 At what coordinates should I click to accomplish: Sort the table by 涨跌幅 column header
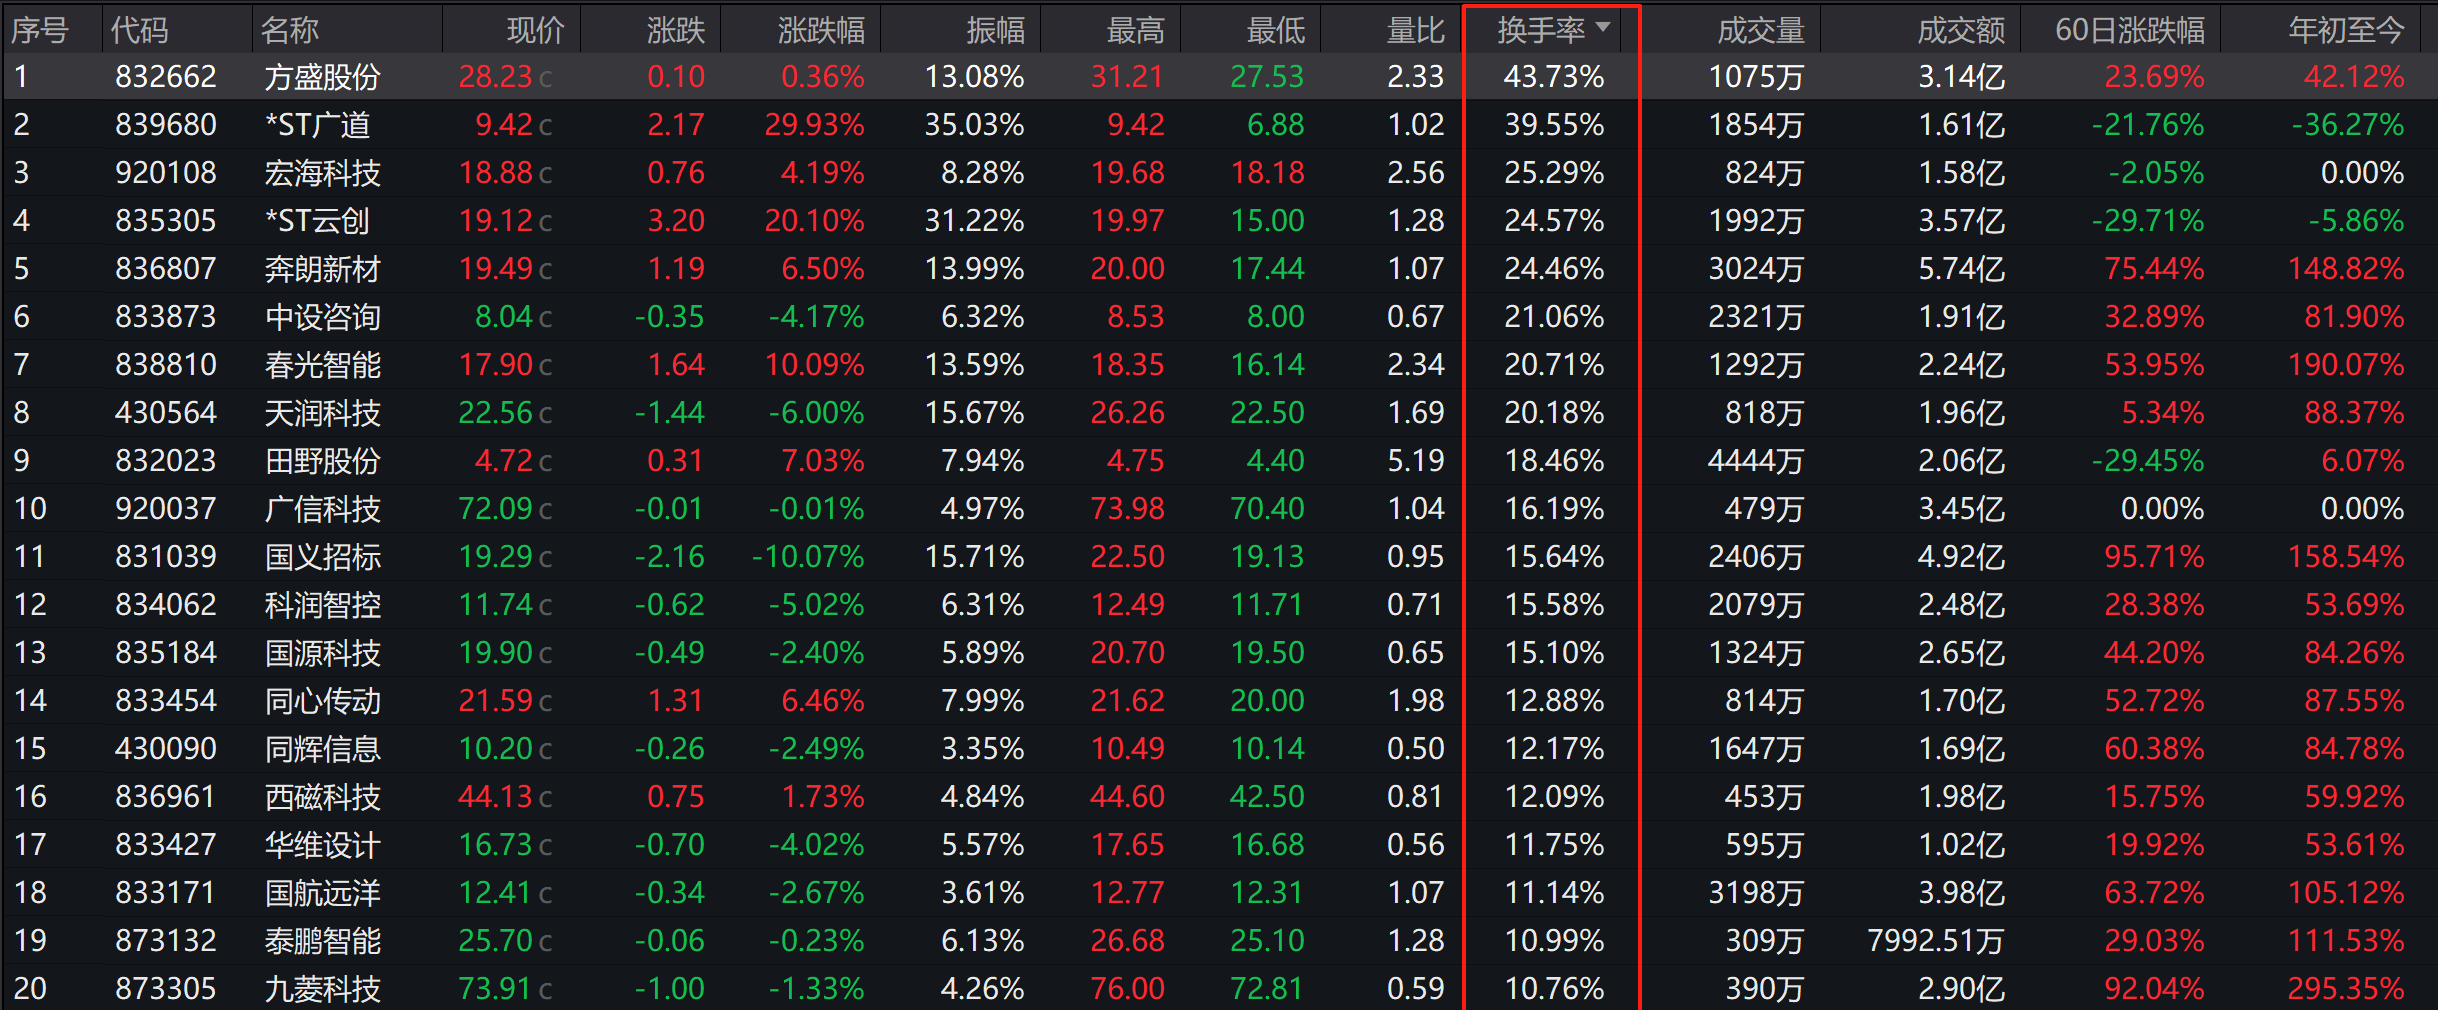pyautogui.click(x=821, y=30)
